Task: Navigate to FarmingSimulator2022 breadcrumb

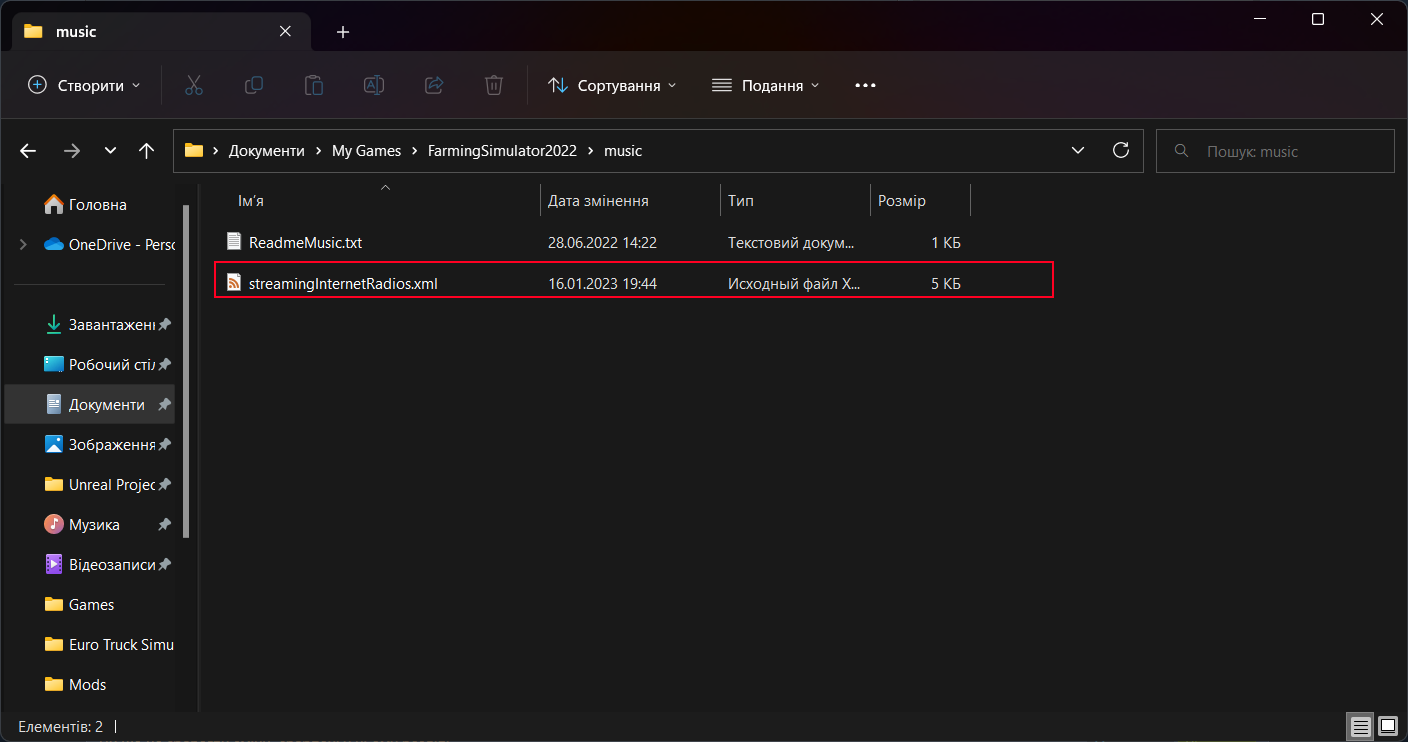Action: (502, 151)
